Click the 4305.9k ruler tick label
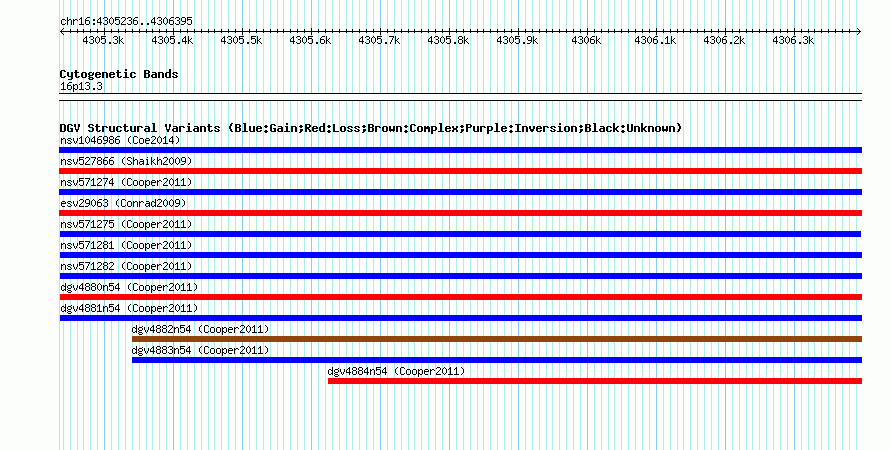This screenshot has width=890, height=450. click(x=517, y=40)
